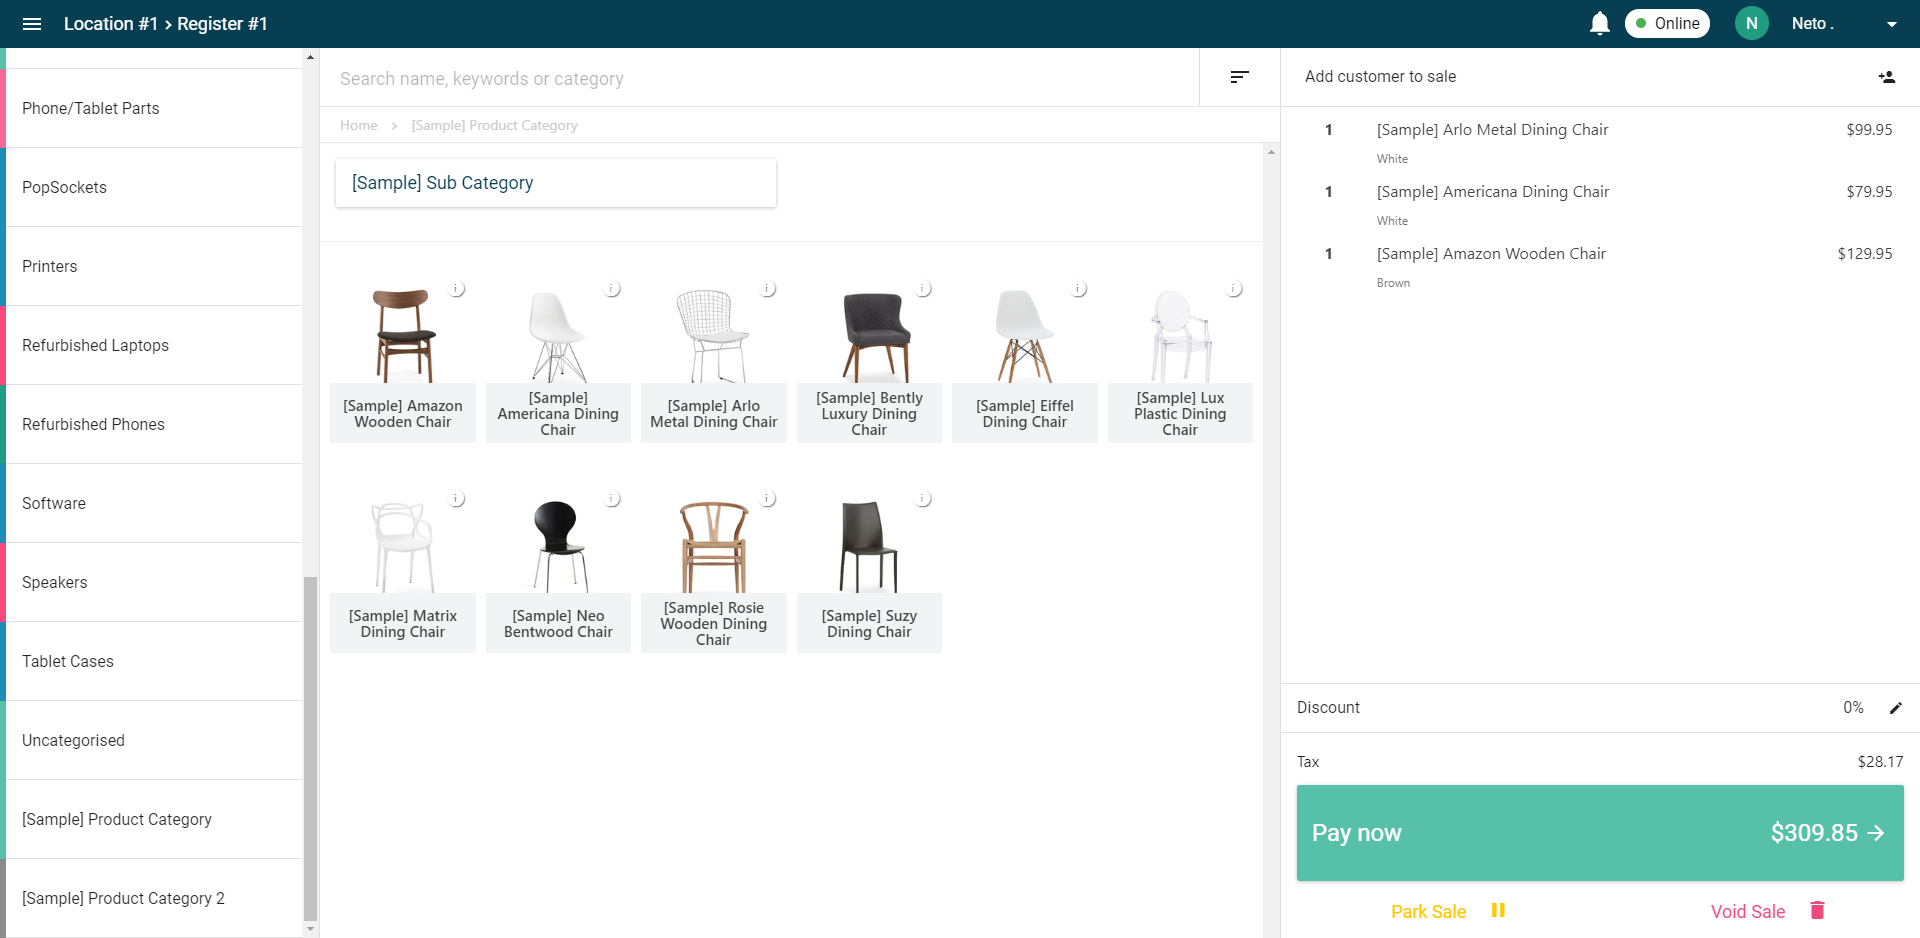Click the category sidebar scrollbar thumb
This screenshot has width=1920, height=938.
310,748
